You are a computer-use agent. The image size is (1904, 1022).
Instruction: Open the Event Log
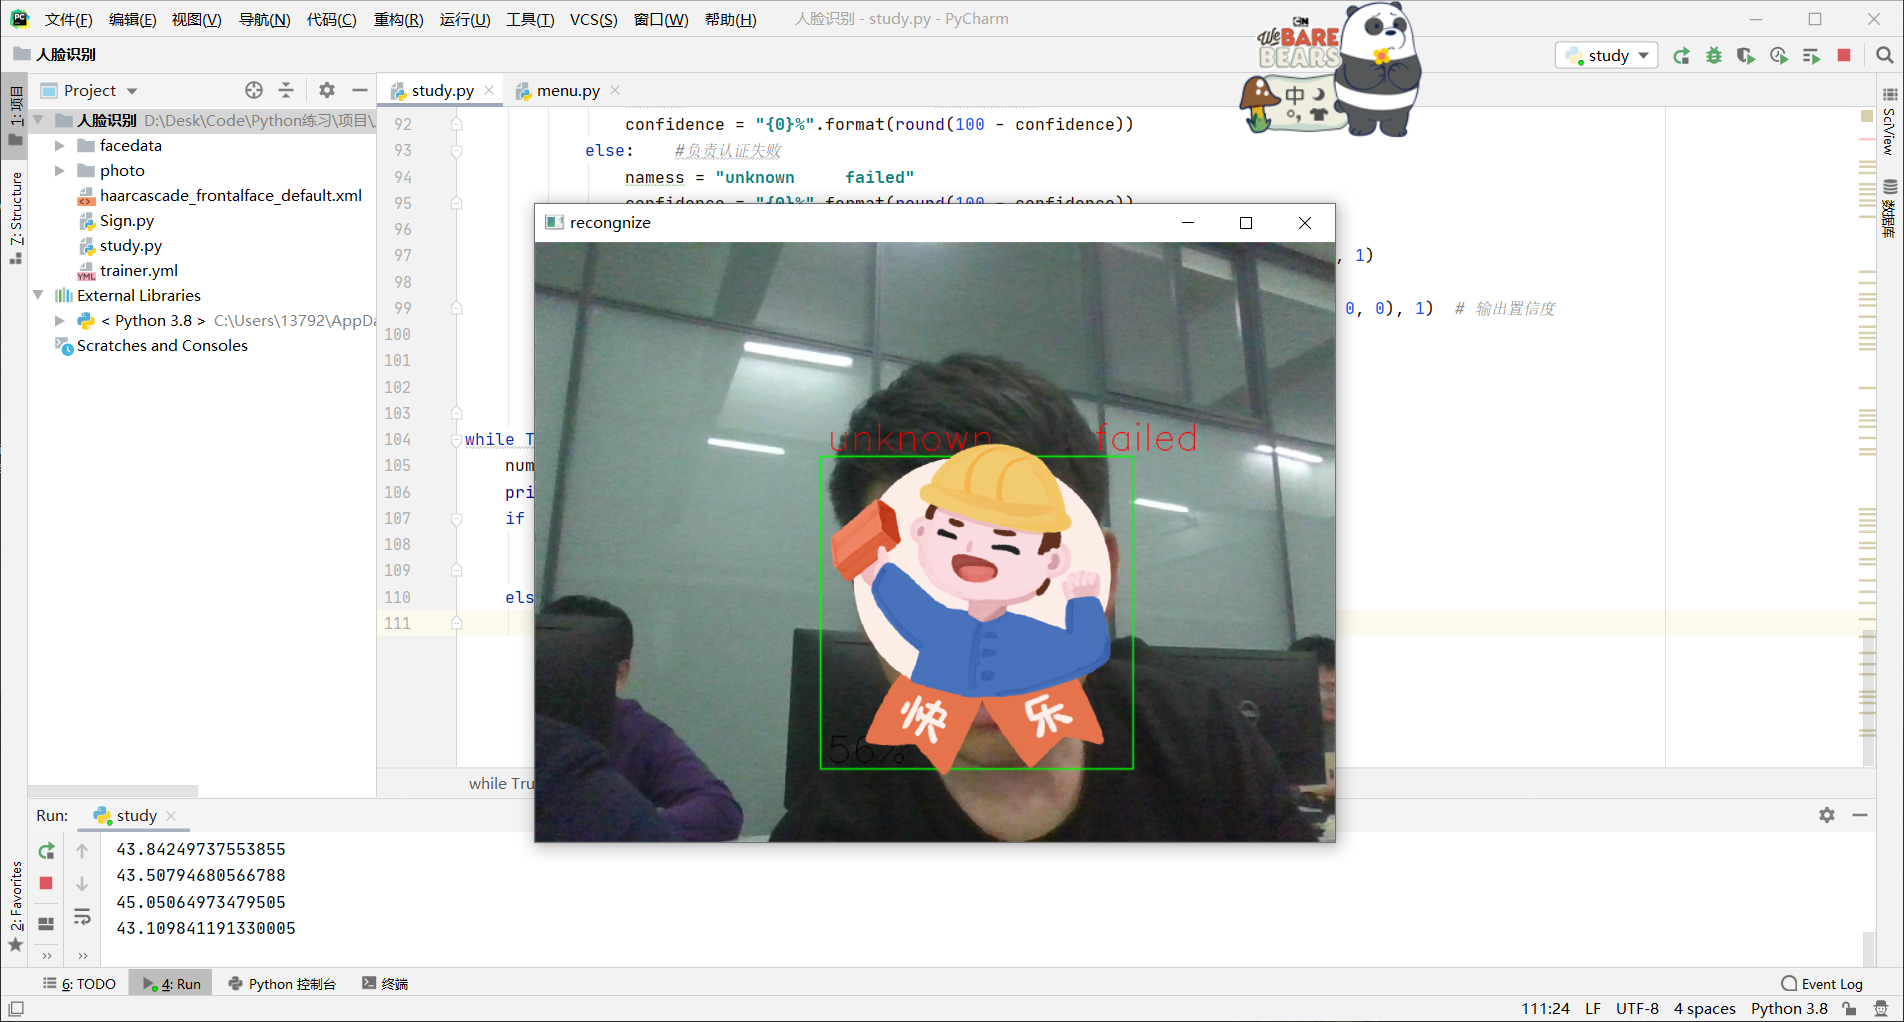[x=1822, y=983]
